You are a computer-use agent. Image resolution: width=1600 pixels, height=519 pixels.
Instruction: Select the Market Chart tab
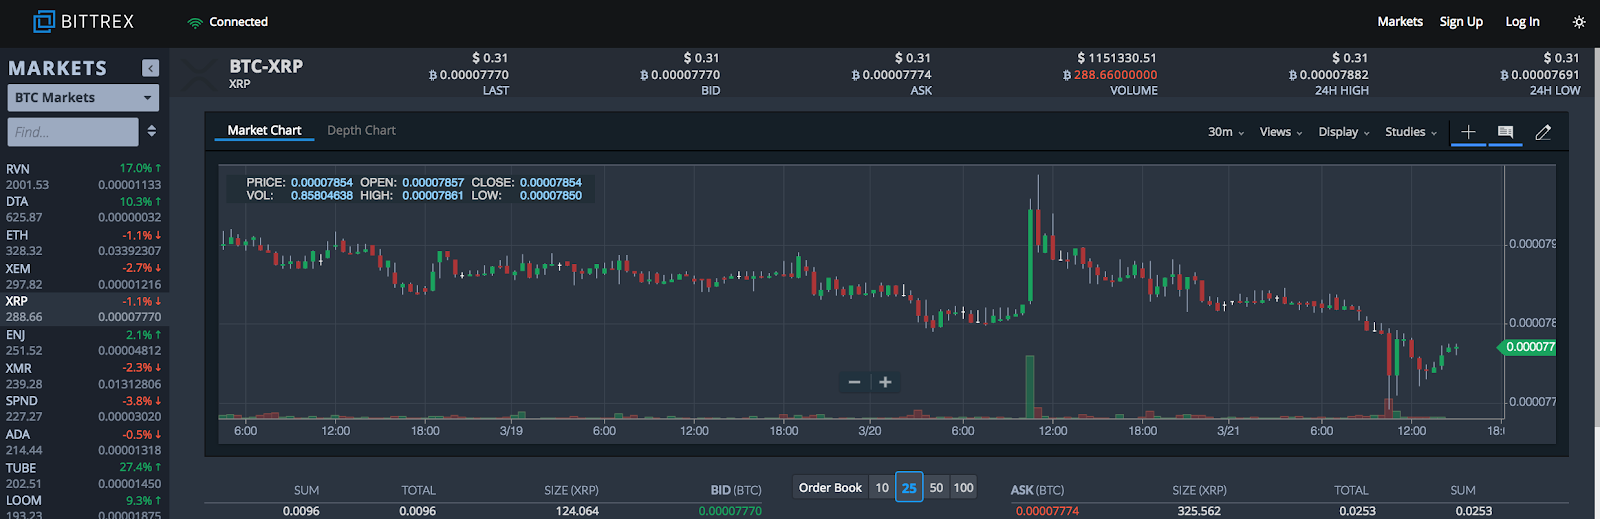point(264,131)
